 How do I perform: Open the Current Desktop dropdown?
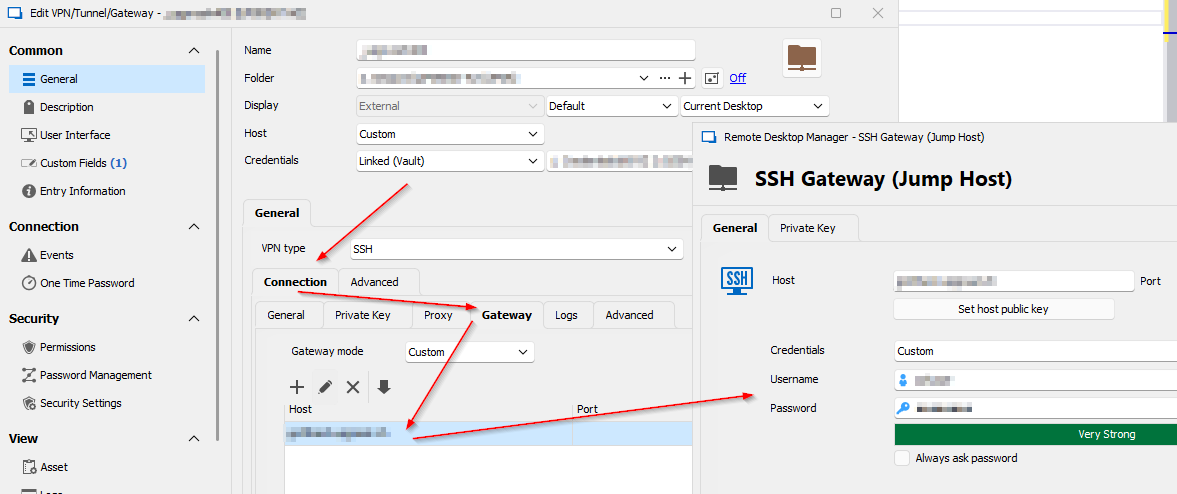[x=754, y=106]
